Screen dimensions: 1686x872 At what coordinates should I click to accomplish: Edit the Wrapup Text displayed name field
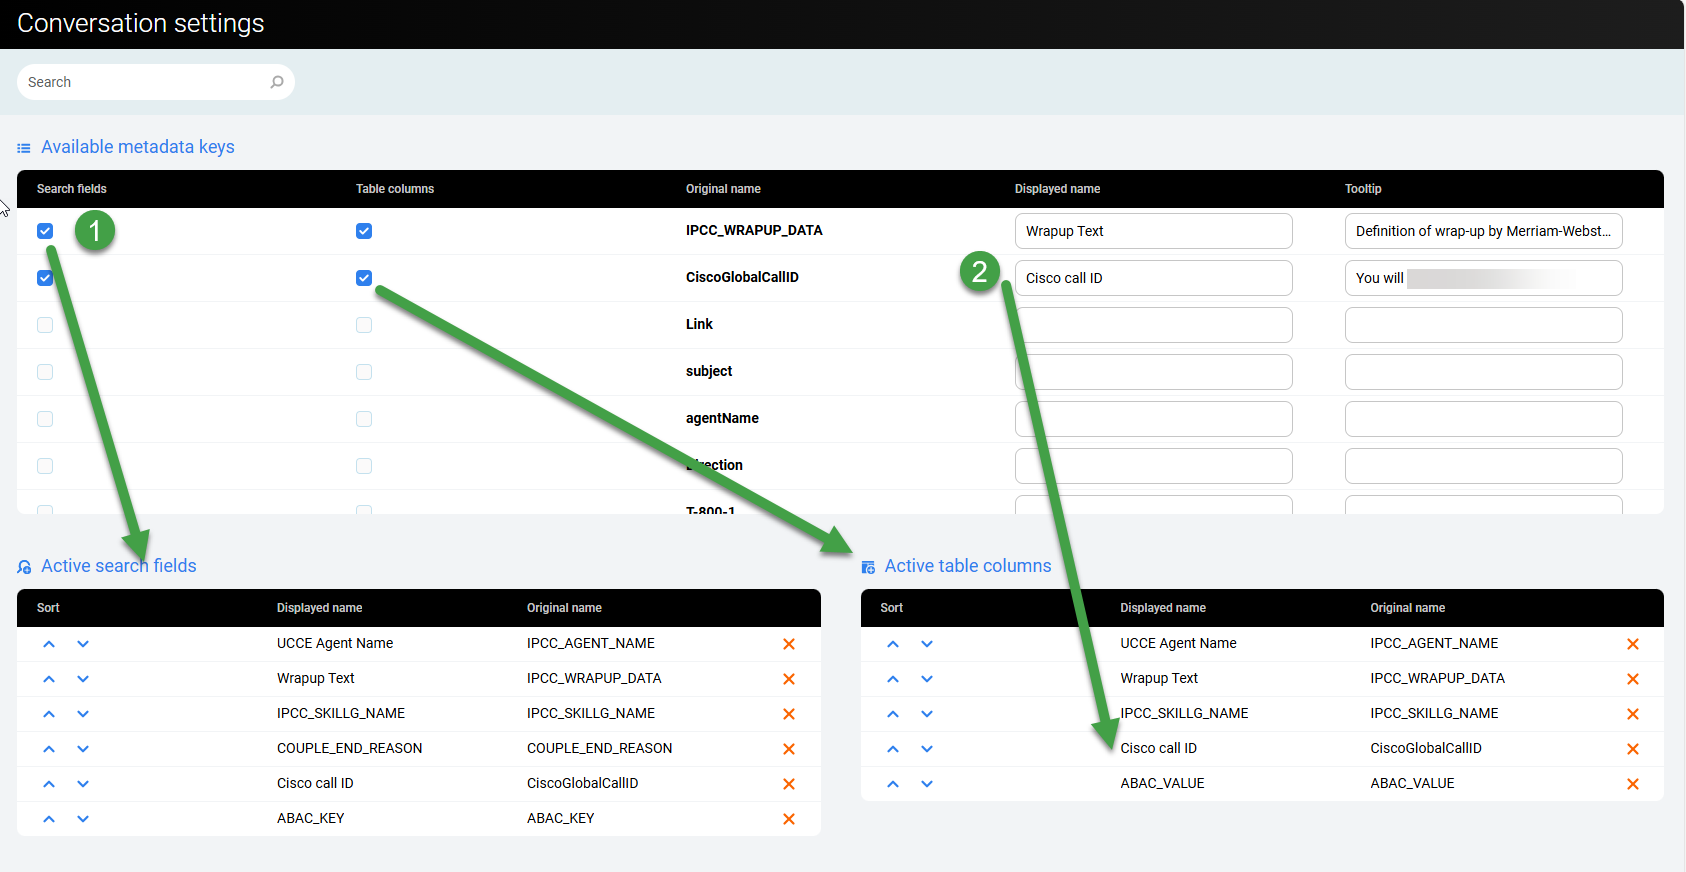pyautogui.click(x=1153, y=231)
